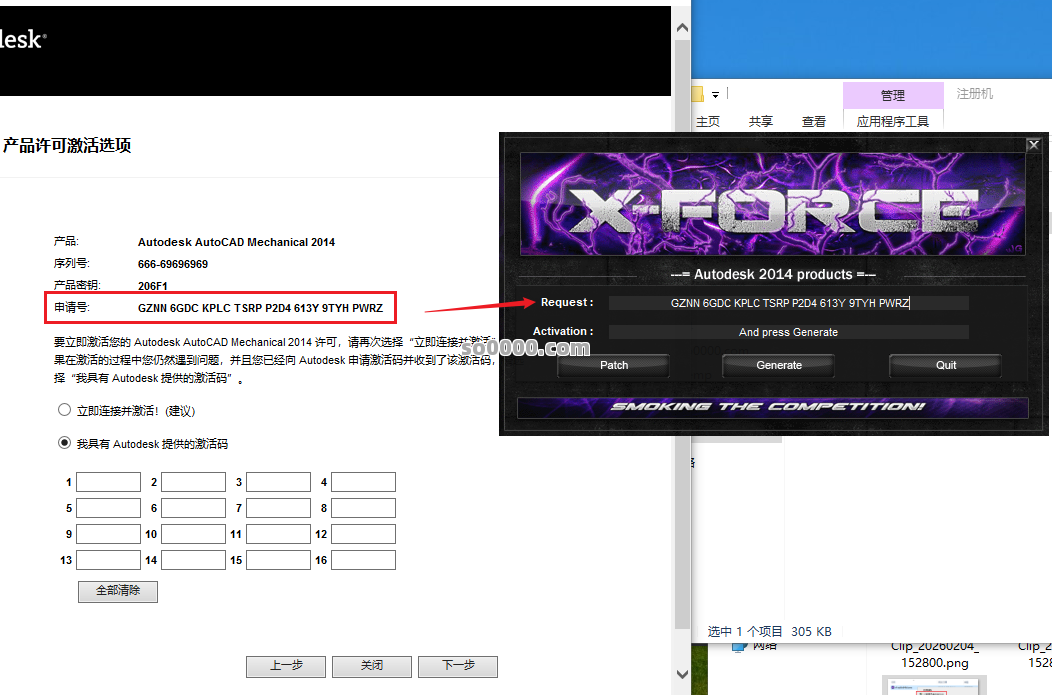Click the 关闭 (Close) button

pyautogui.click(x=372, y=666)
